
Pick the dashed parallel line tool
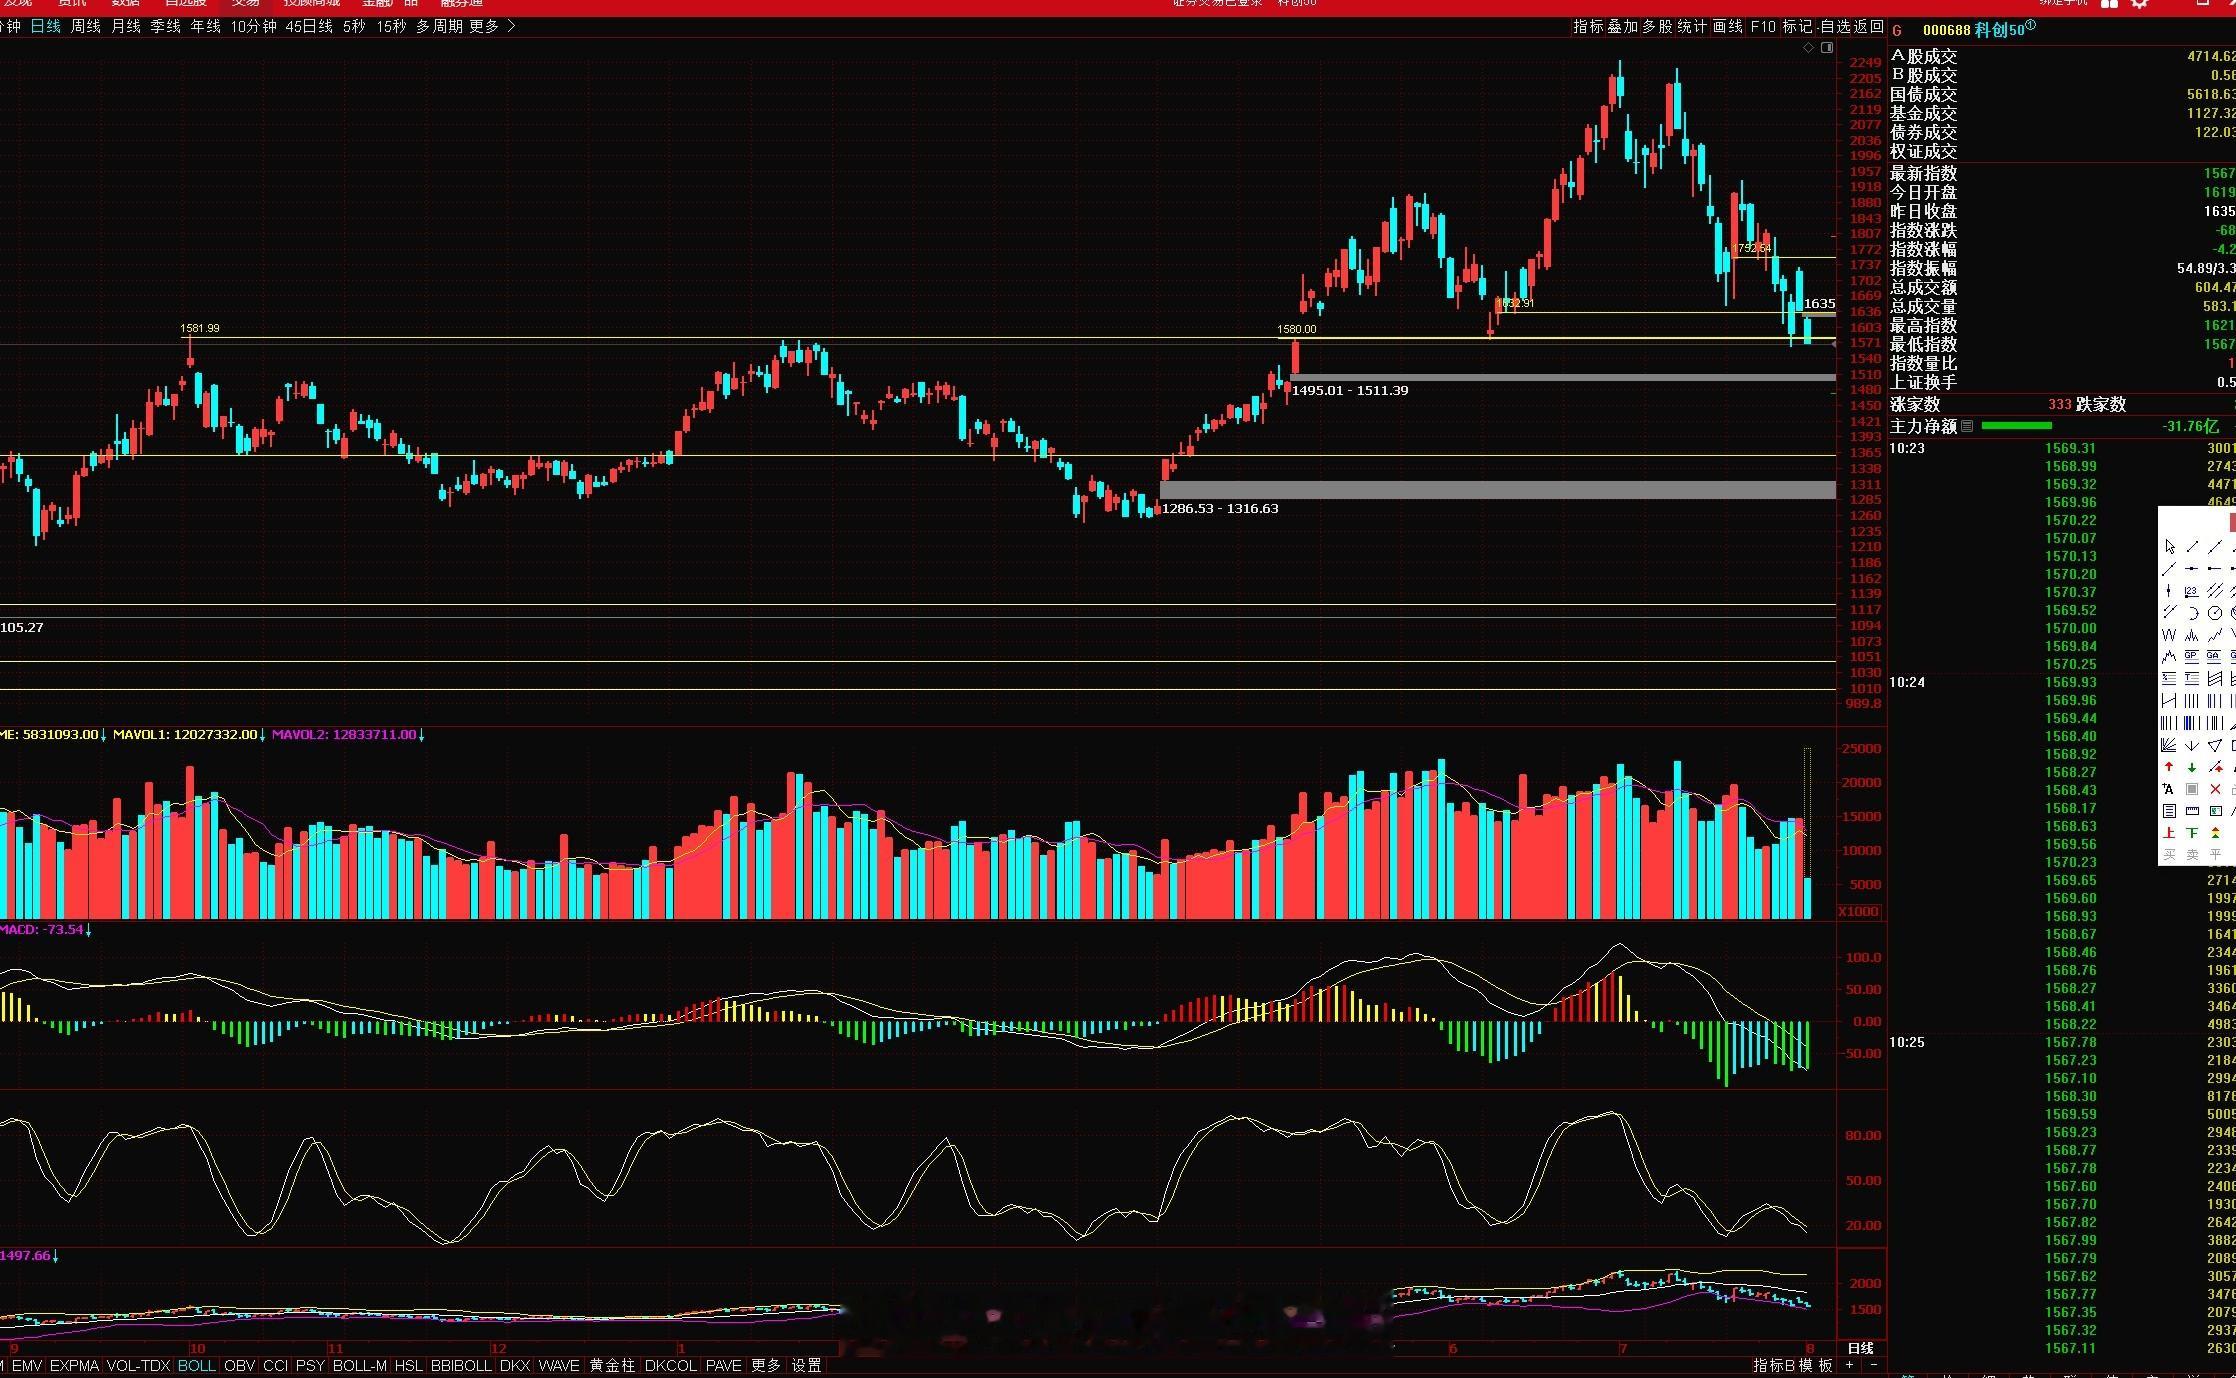(2169, 613)
